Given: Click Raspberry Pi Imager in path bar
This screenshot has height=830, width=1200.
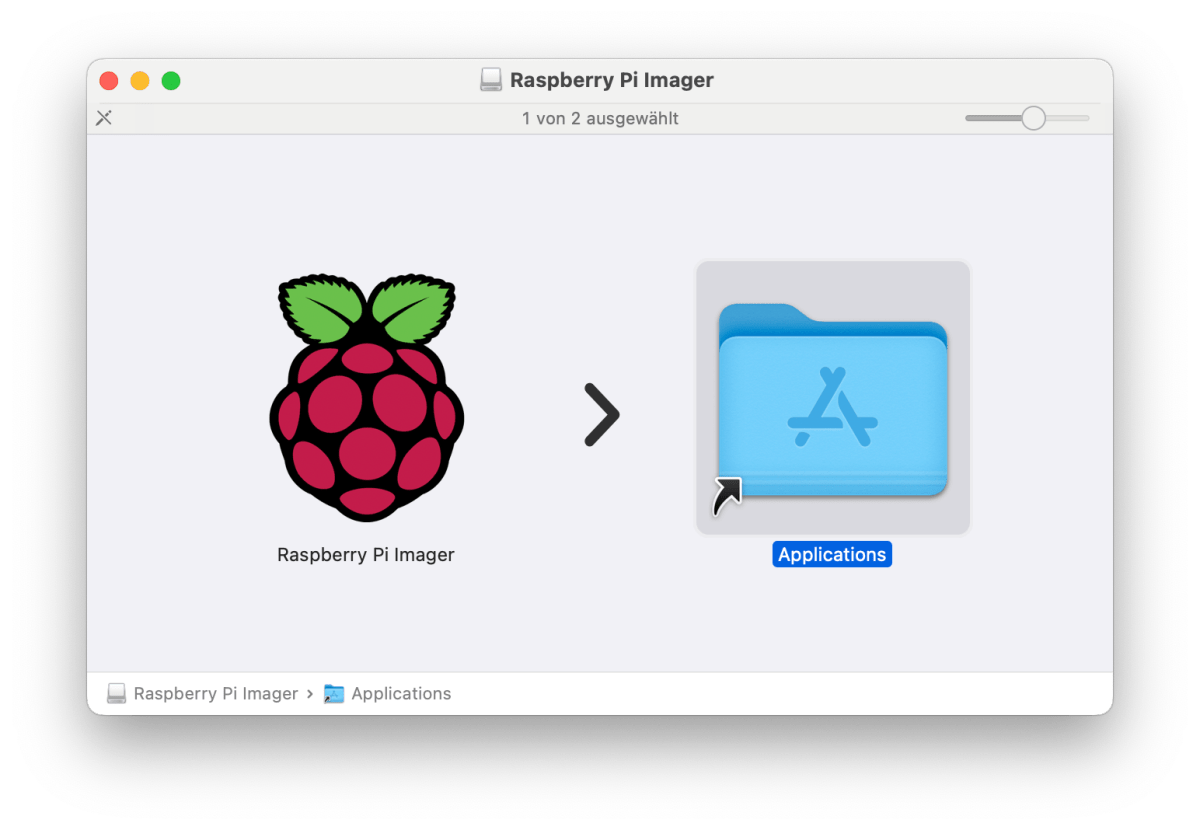Looking at the screenshot, I should click(216, 694).
